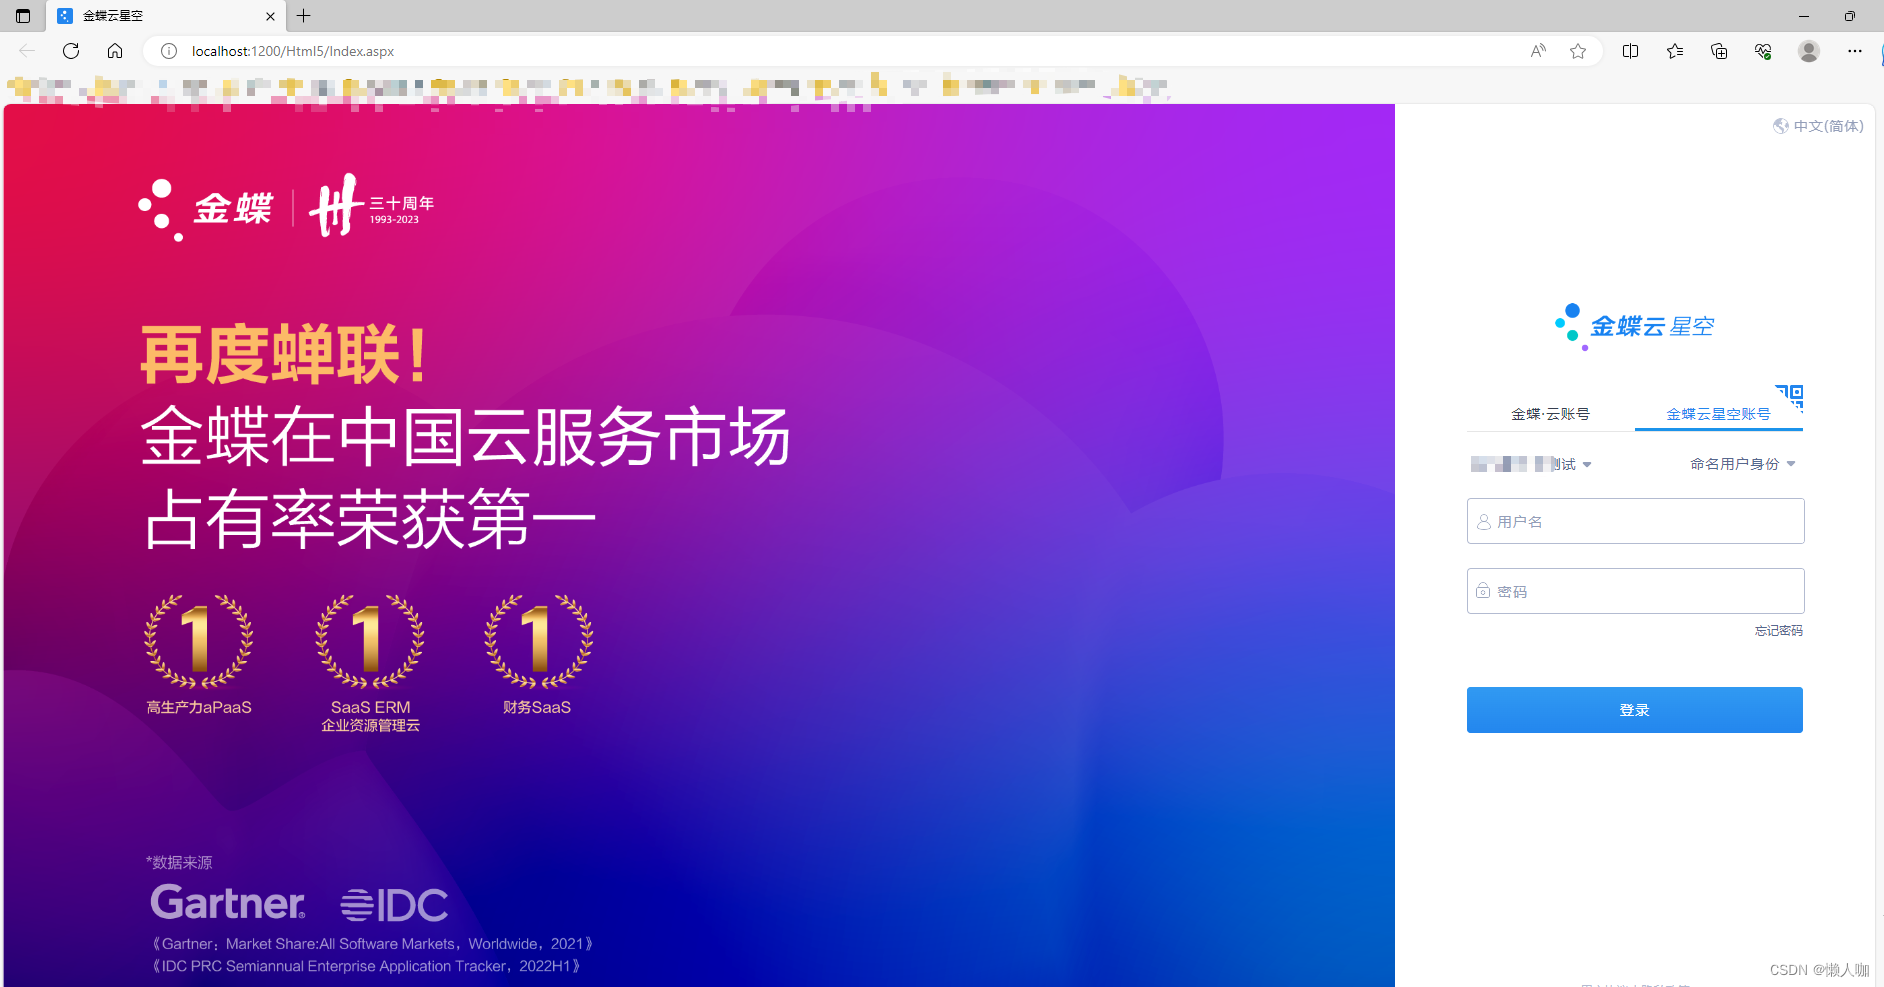Click the 金蝶云星空 logo
Screen dimensions: 1884x987
(1634, 326)
